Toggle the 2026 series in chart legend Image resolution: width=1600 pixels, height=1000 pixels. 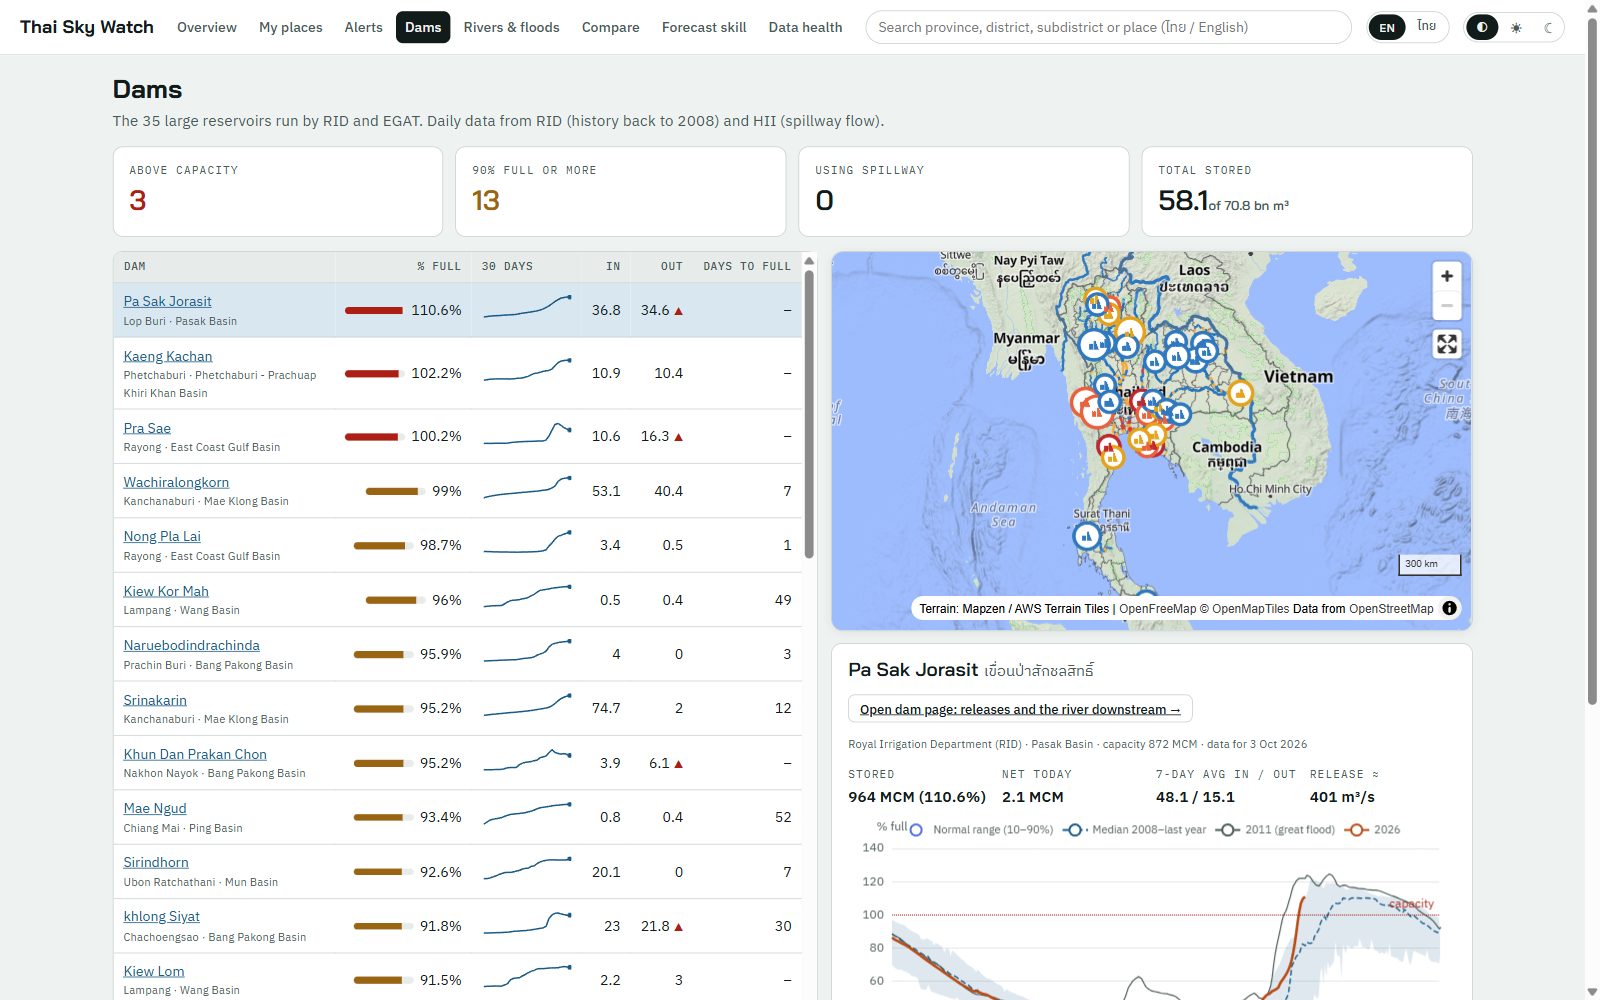1372,830
